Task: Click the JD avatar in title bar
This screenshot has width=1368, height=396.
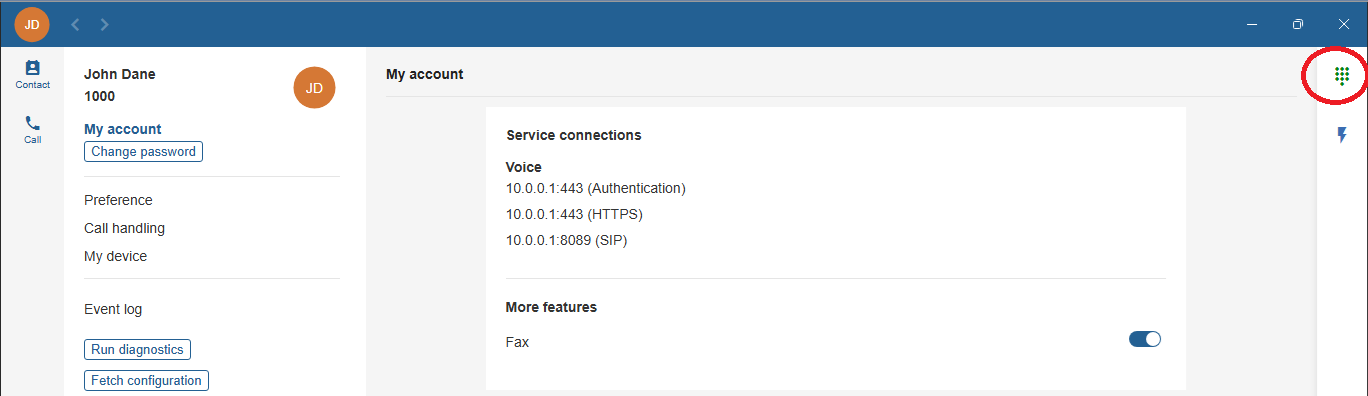Action: (x=32, y=24)
